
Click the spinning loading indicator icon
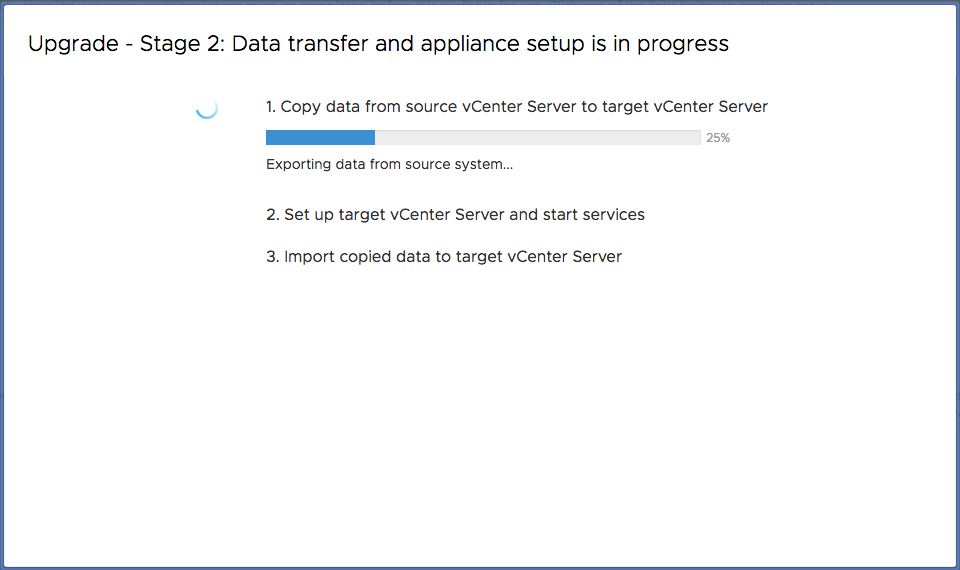click(x=206, y=108)
